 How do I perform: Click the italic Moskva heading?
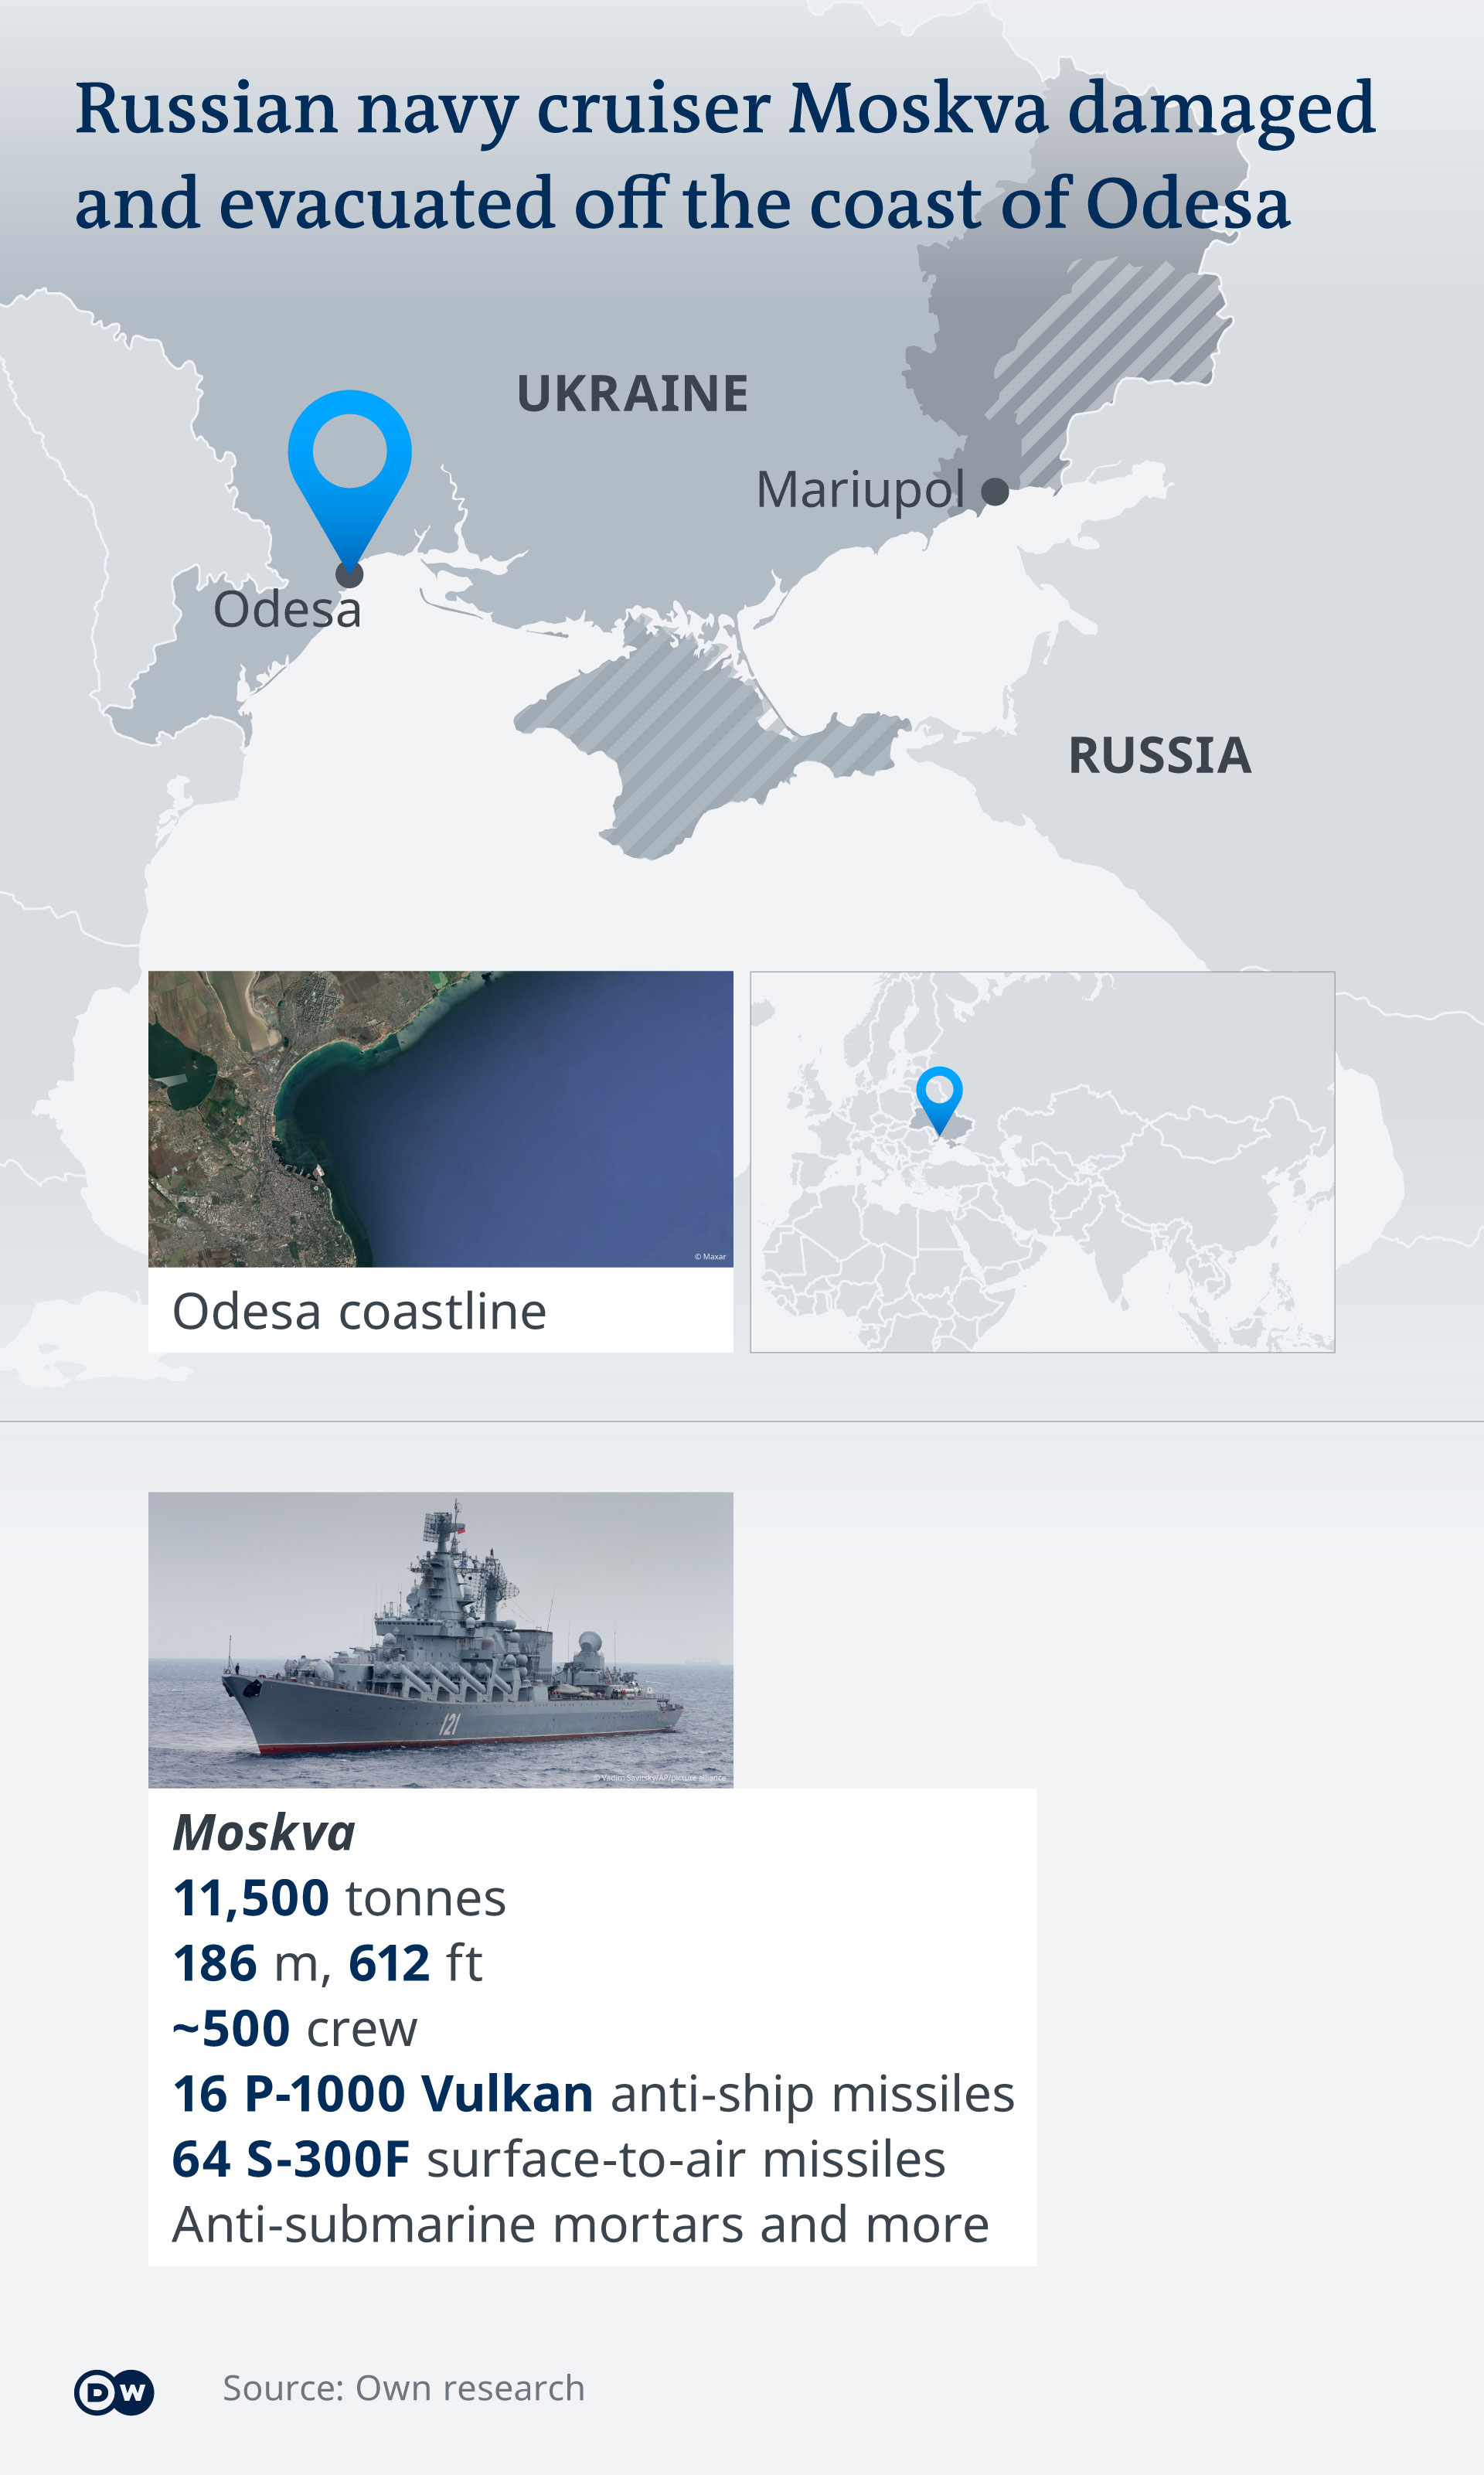(x=264, y=1833)
